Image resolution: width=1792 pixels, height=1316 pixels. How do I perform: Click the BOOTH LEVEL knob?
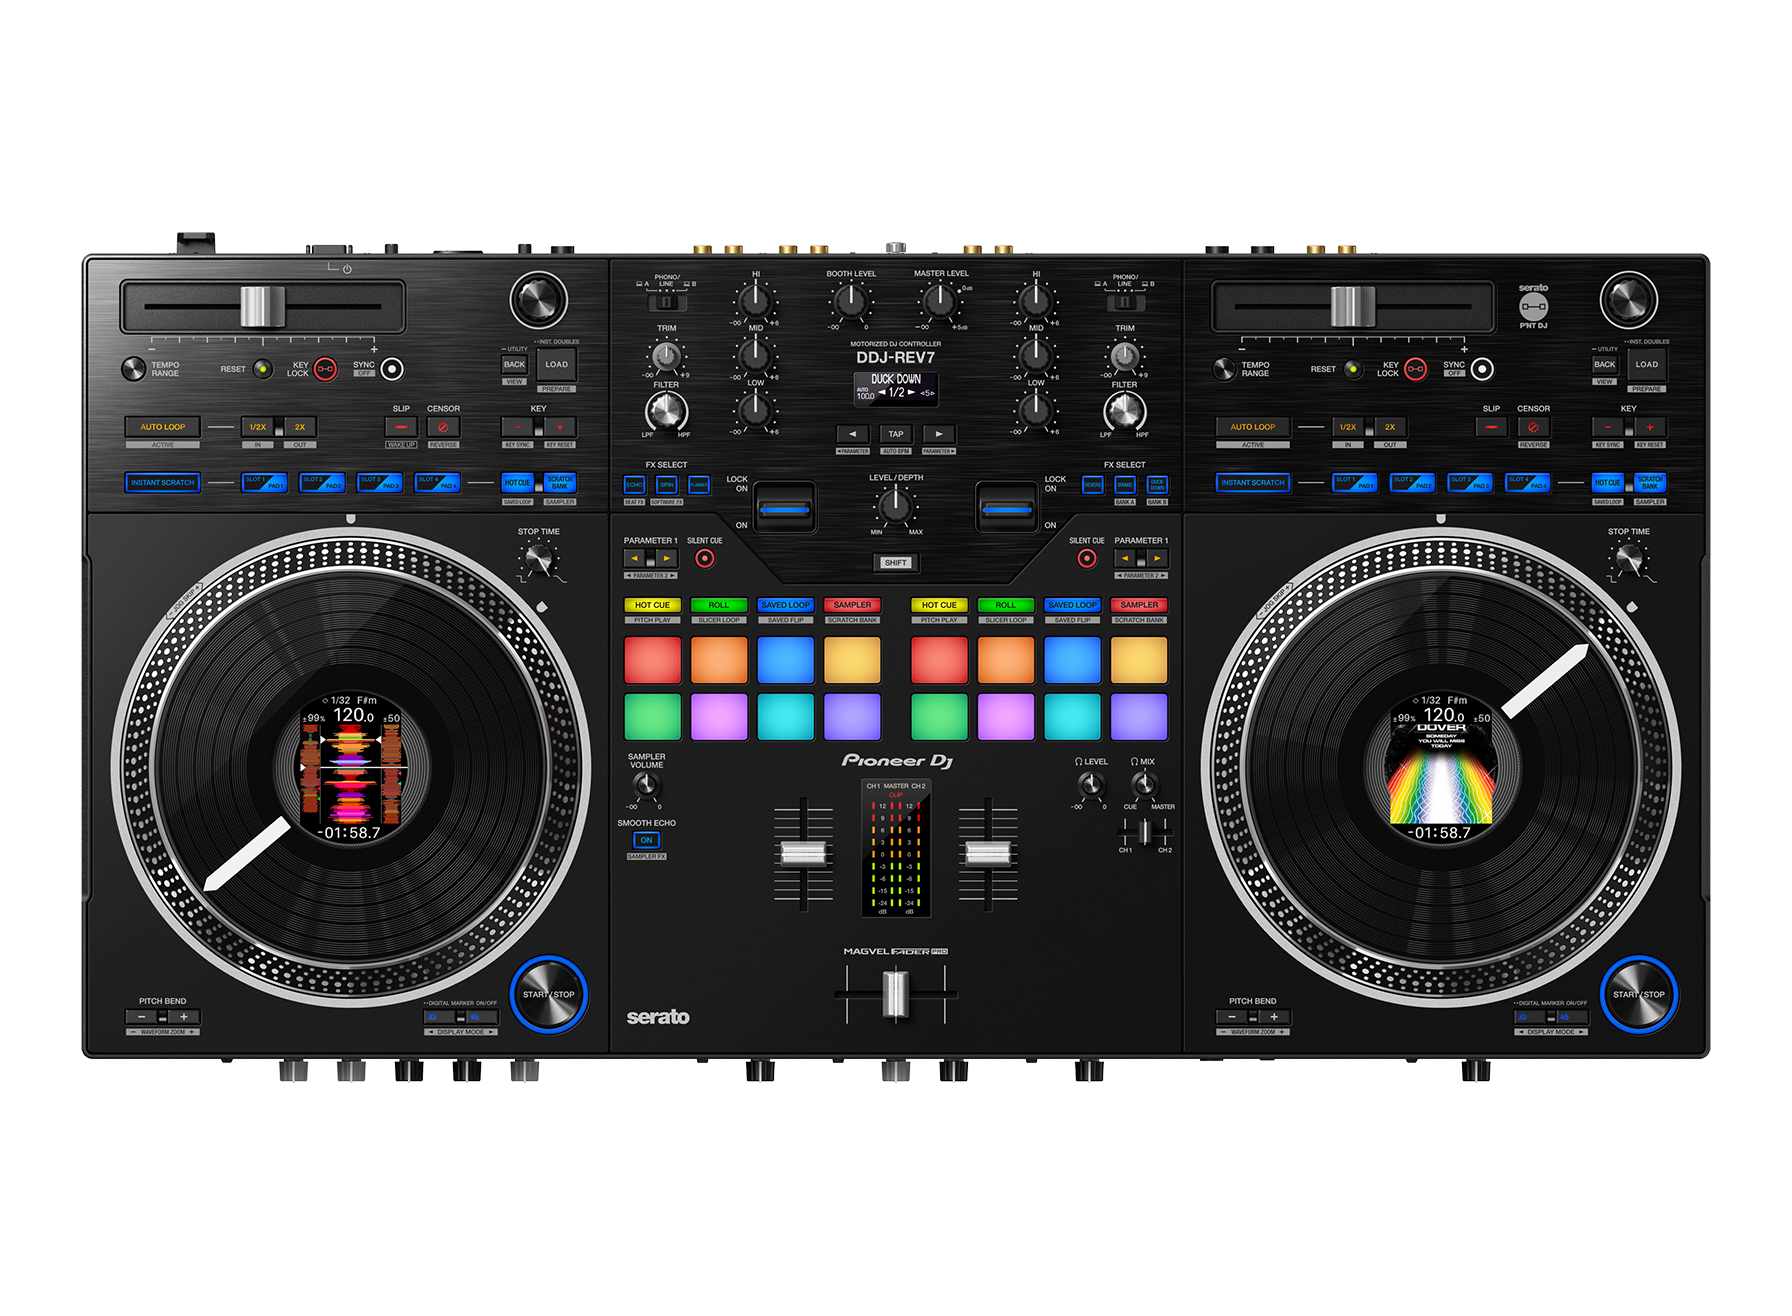[850, 300]
